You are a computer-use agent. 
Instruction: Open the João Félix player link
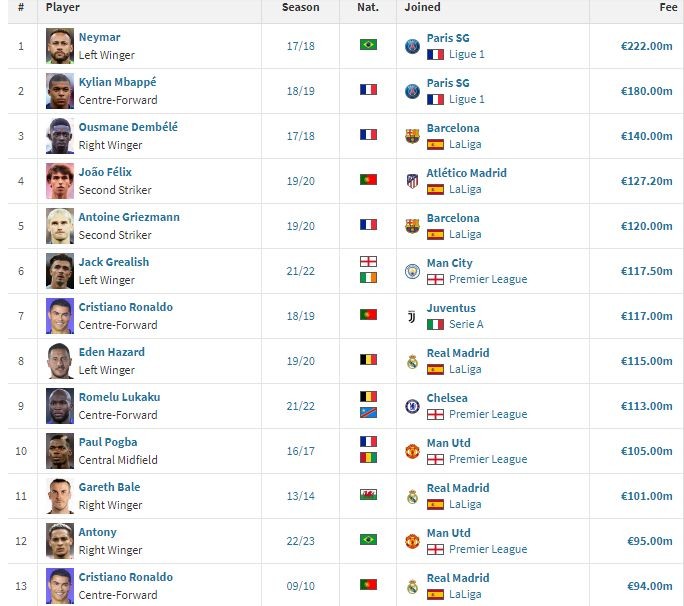(x=105, y=172)
